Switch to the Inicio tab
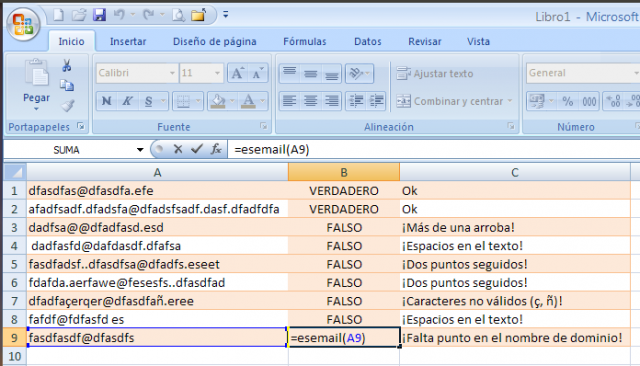Image resolution: width=640 pixels, height=366 pixels. point(71,42)
